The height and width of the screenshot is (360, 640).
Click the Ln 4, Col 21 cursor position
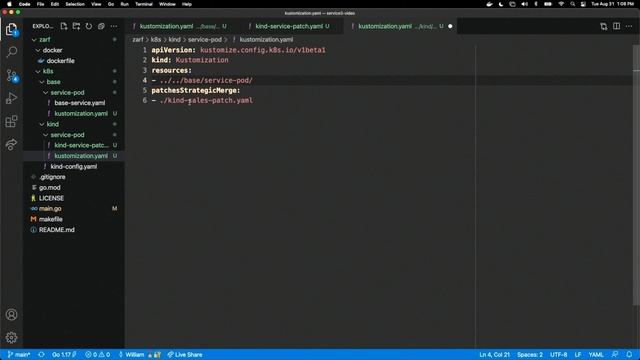click(x=494, y=354)
